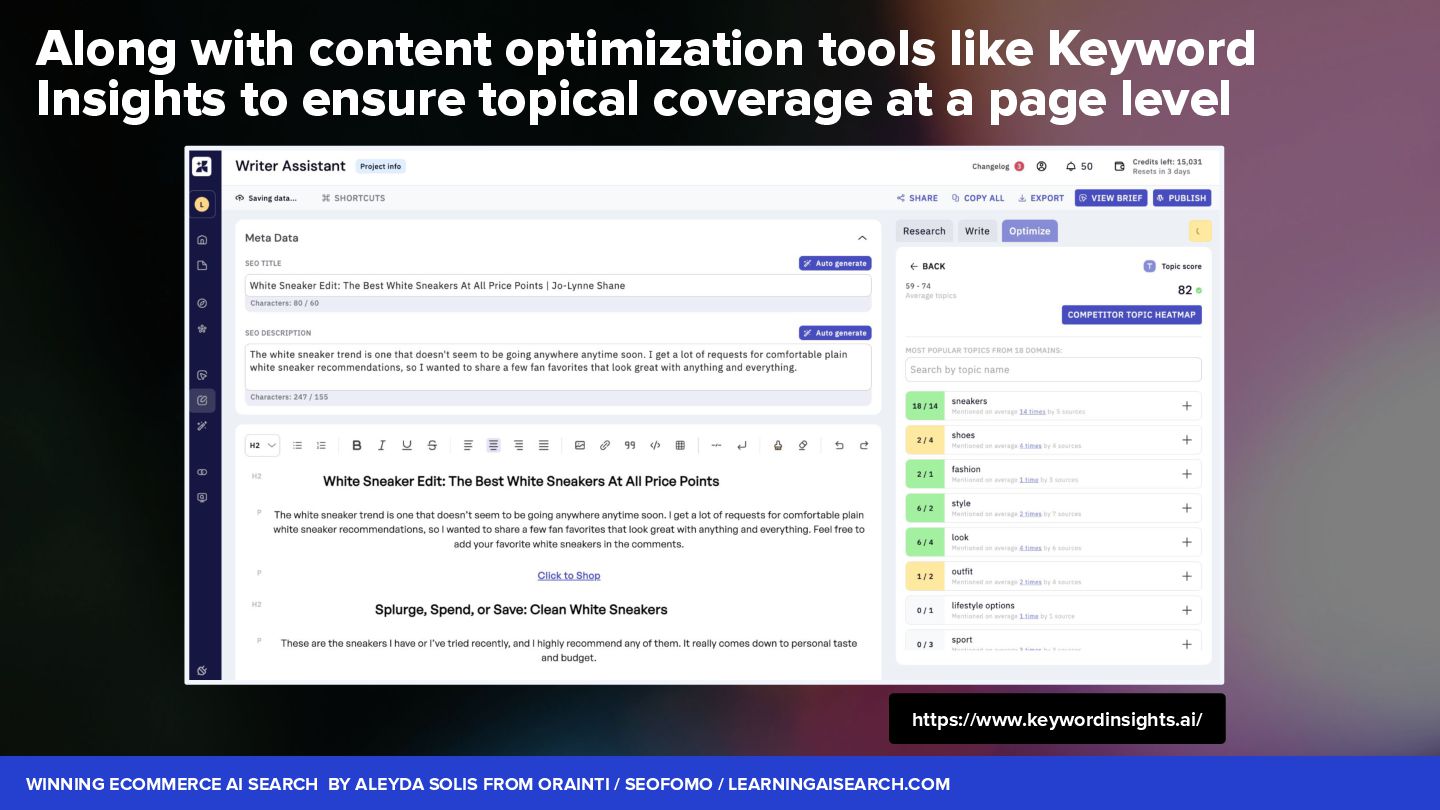Expand the fashion topic with plus
Image resolution: width=1440 pixels, height=810 pixels.
[1187, 474]
